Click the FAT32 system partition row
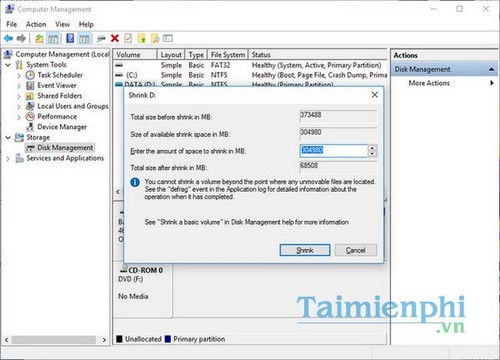This screenshot has height=360, width=500. tap(250, 65)
